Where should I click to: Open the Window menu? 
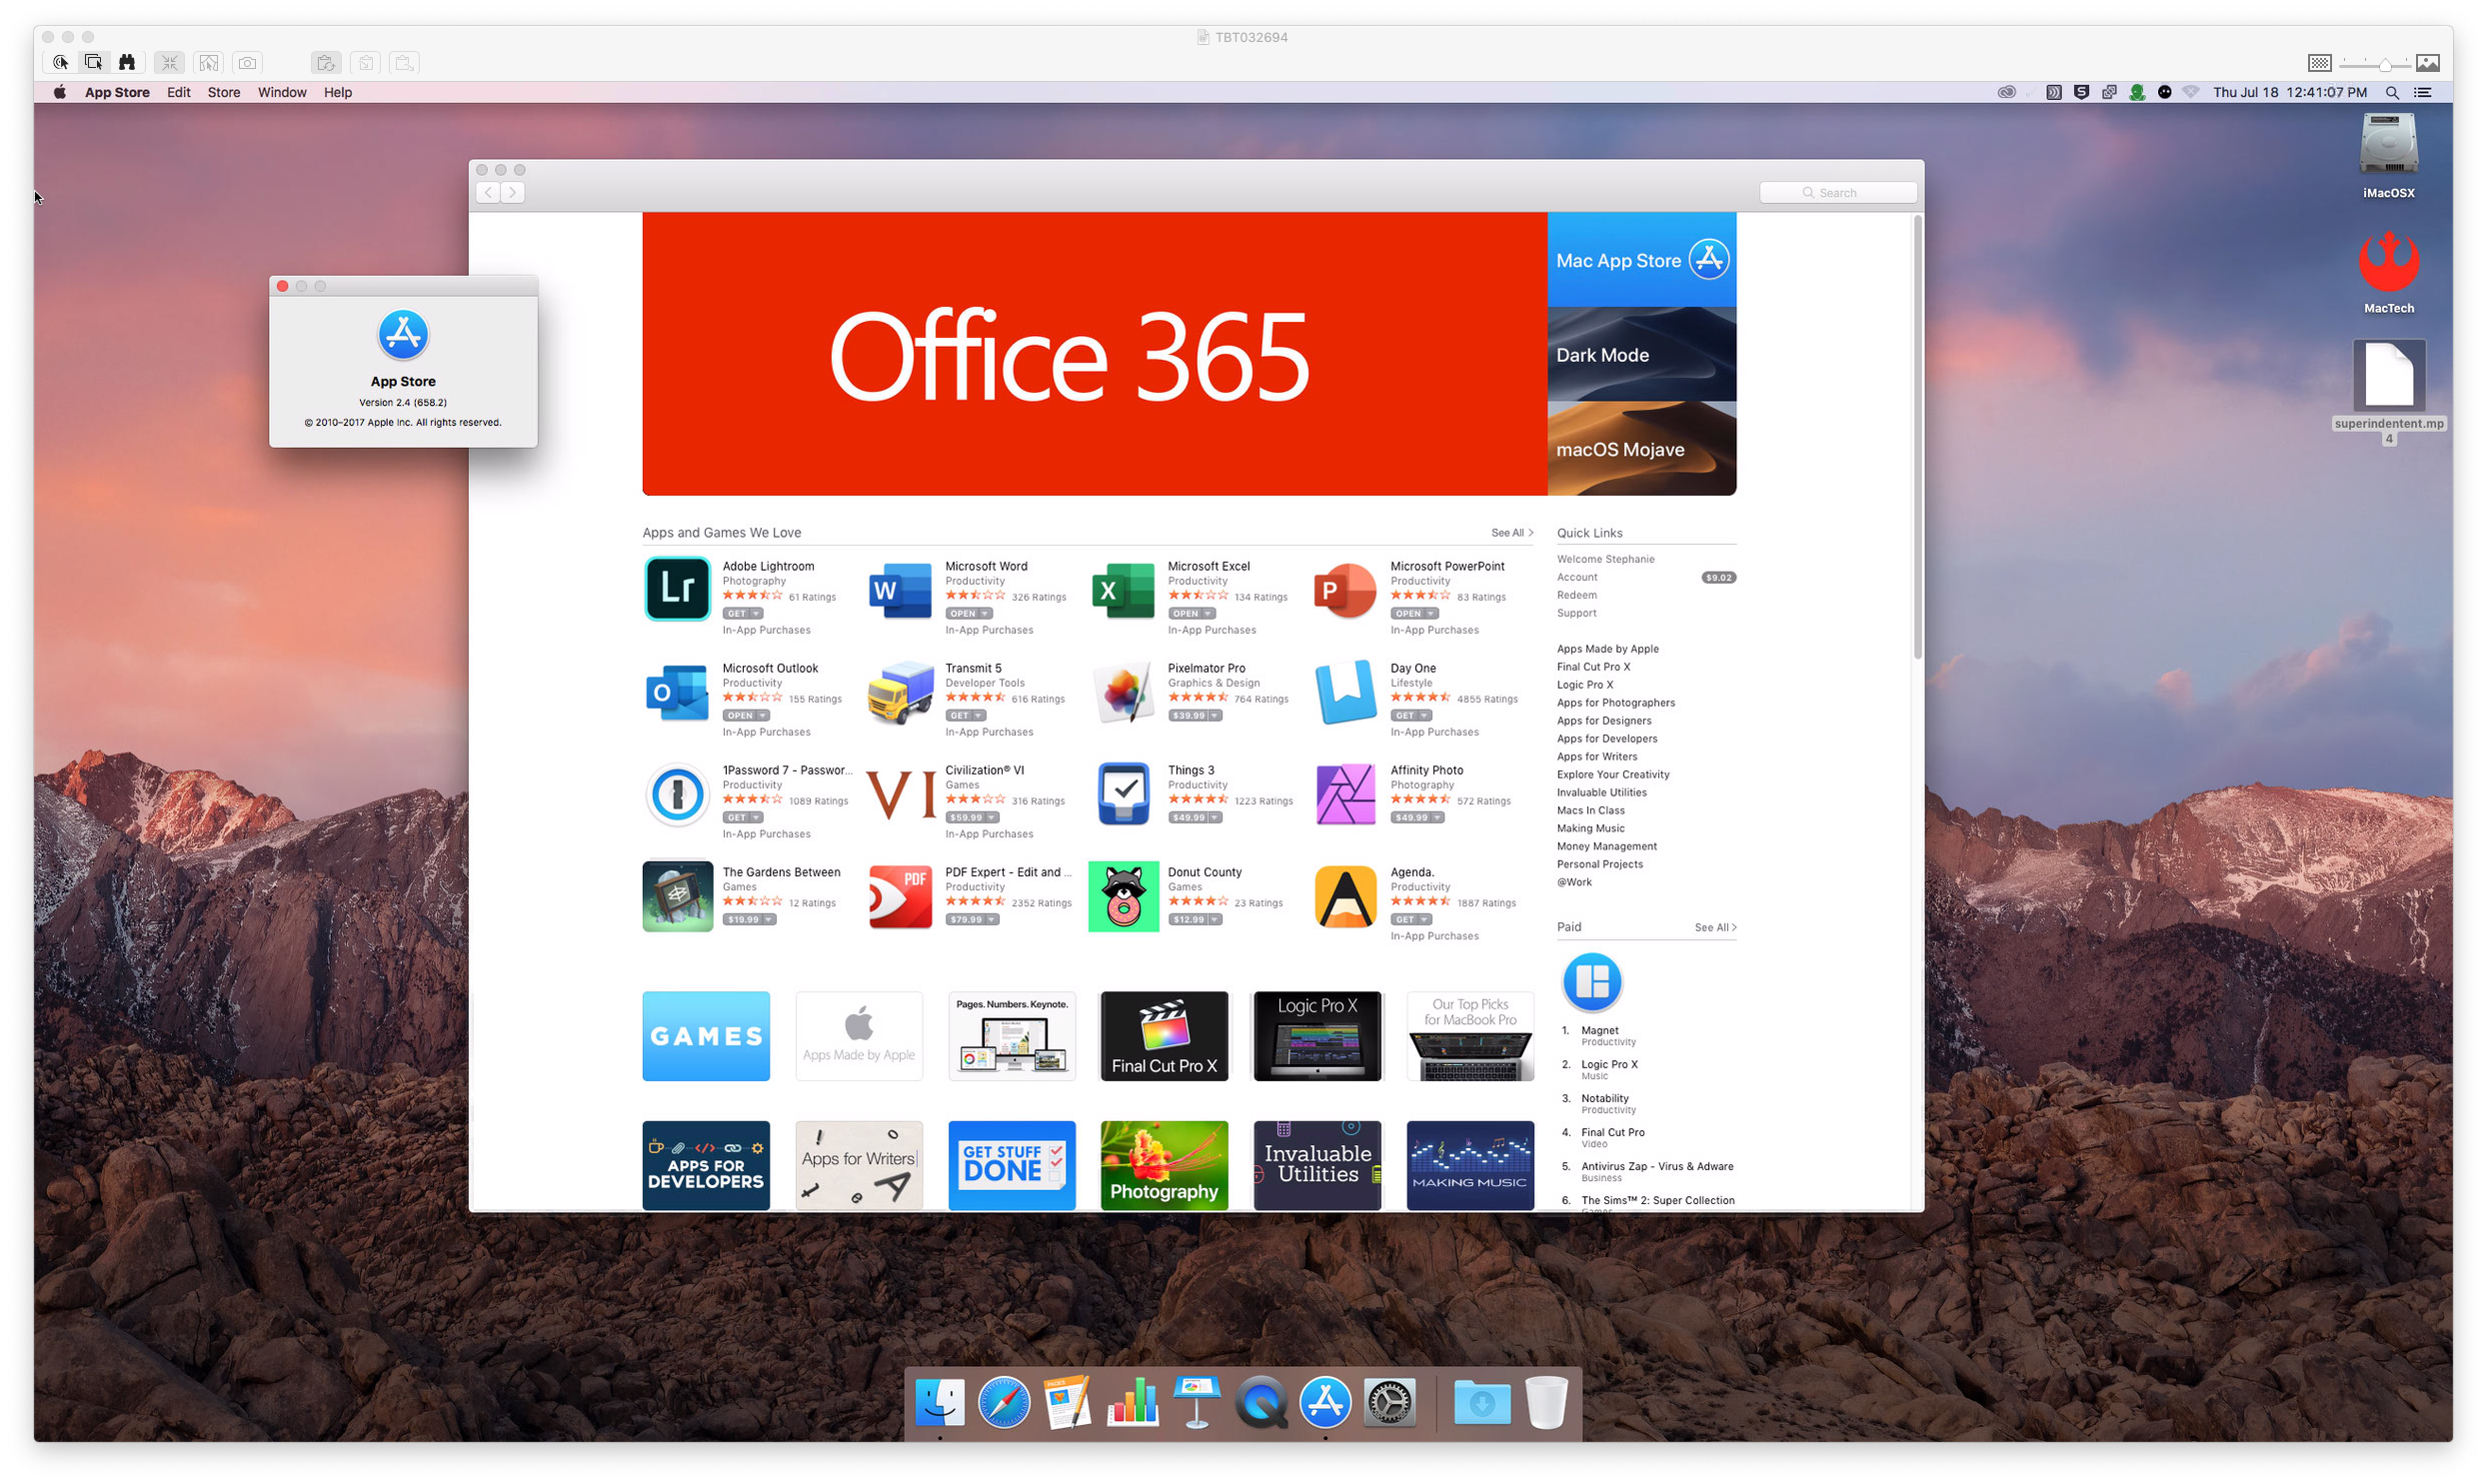(x=282, y=92)
